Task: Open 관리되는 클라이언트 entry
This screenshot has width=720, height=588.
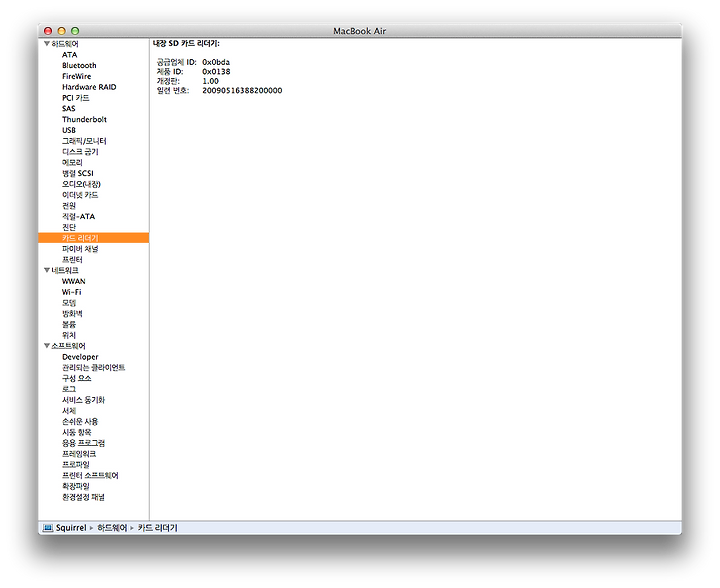Action: pos(93,368)
